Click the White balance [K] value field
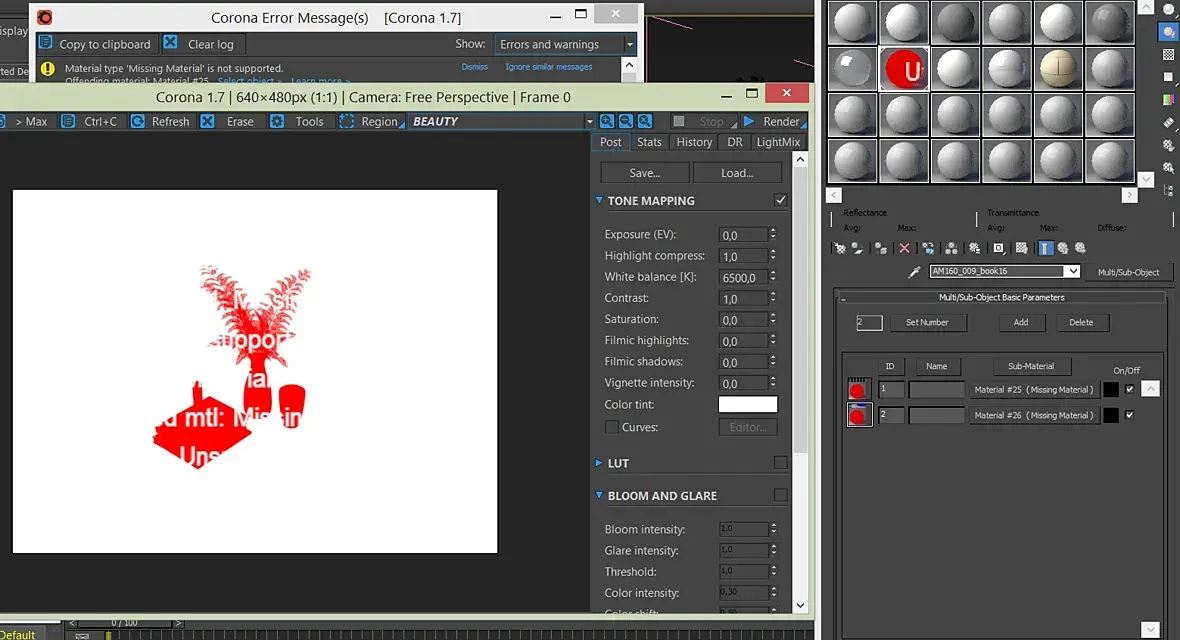The width and height of the screenshot is (1180, 640). (x=743, y=277)
